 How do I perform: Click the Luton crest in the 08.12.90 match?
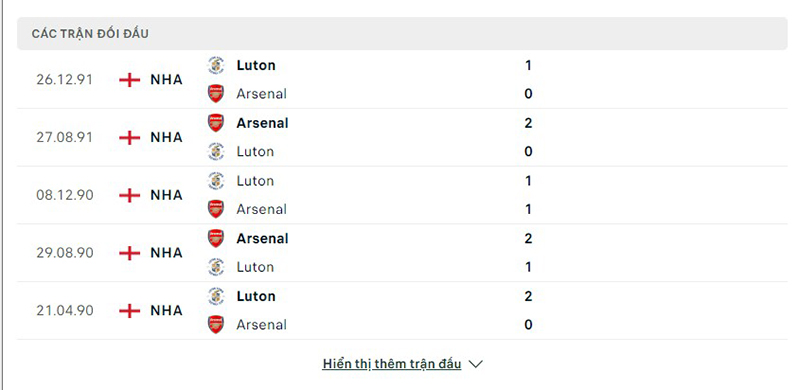click(x=216, y=181)
